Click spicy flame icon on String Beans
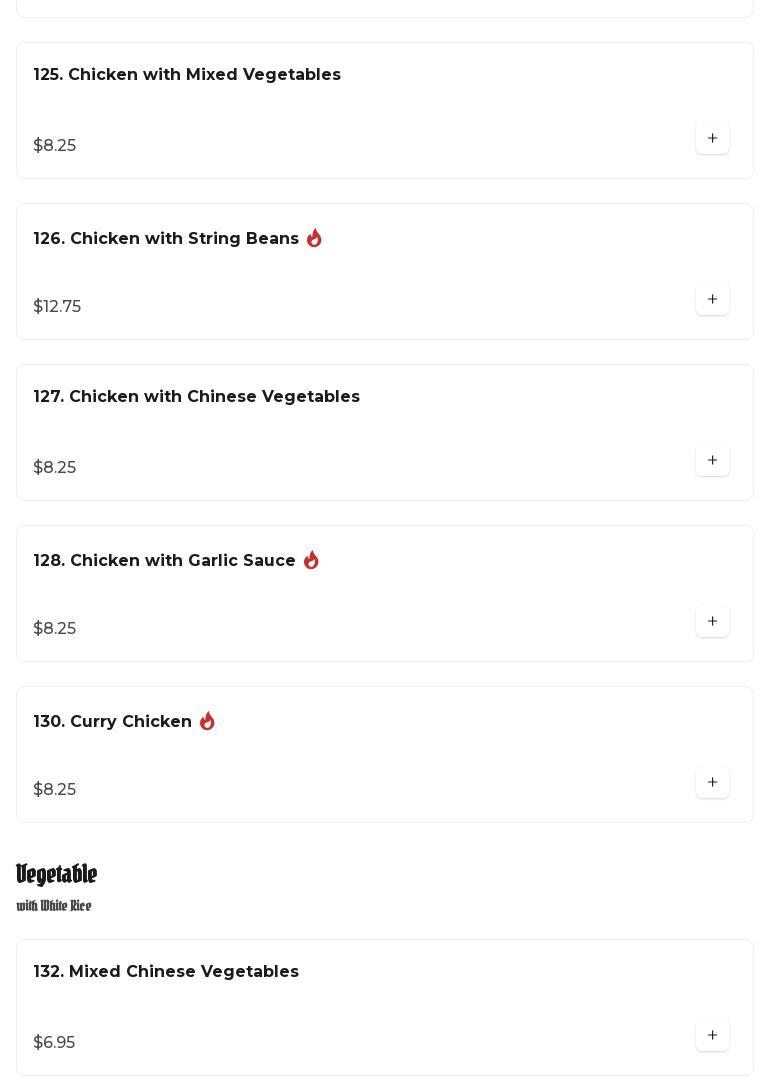 pyautogui.click(x=314, y=238)
